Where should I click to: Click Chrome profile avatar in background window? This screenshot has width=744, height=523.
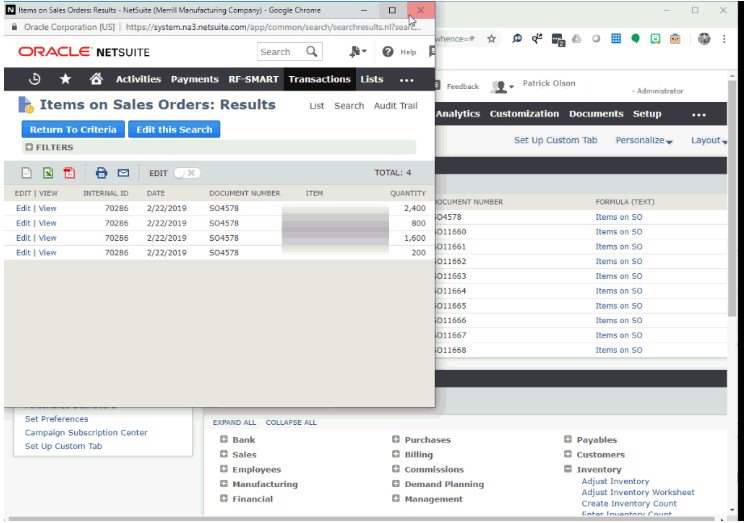click(x=704, y=39)
